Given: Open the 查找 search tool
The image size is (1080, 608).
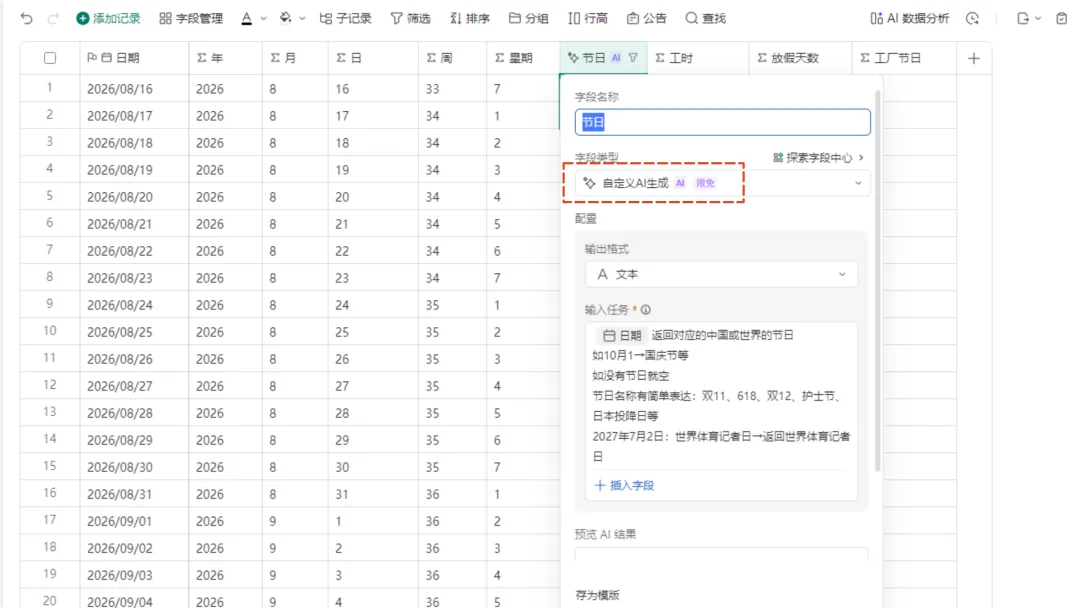Looking at the screenshot, I should pyautogui.click(x=706, y=19).
